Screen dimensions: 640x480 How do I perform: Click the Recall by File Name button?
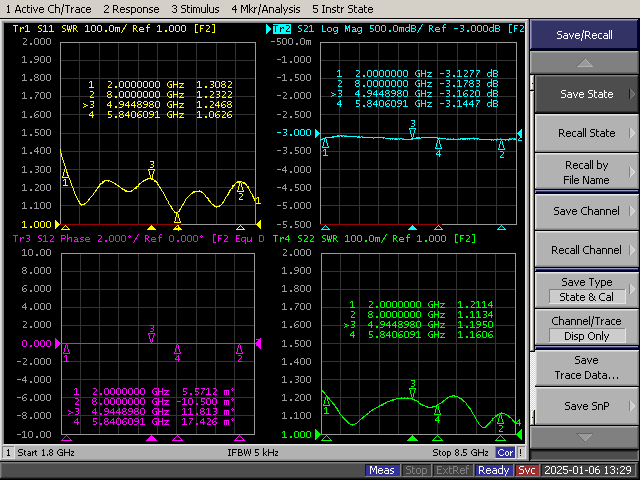(586, 172)
